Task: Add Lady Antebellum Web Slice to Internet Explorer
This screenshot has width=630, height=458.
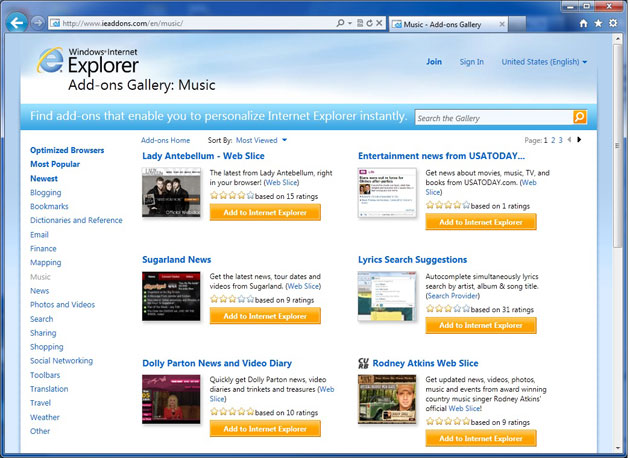Action: coord(265,213)
